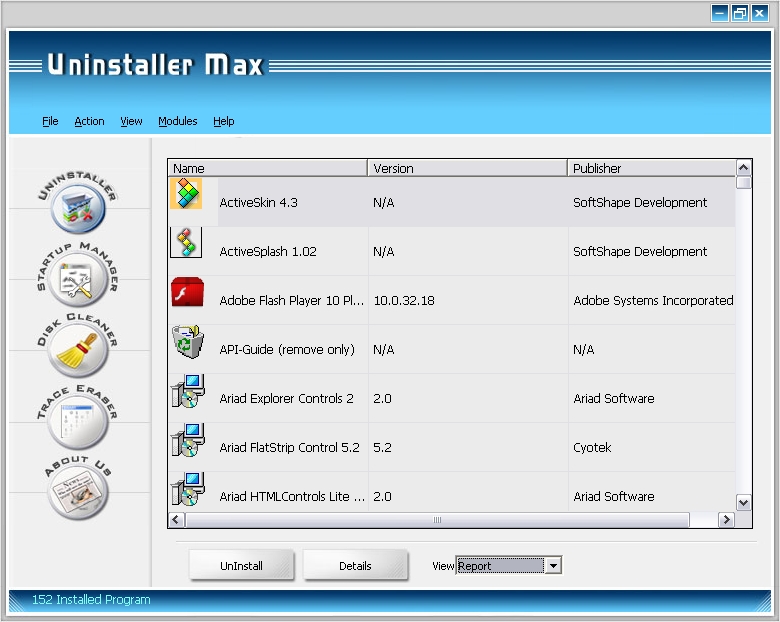Click Adobe Systems Incorporated publisher cell

coord(653,301)
